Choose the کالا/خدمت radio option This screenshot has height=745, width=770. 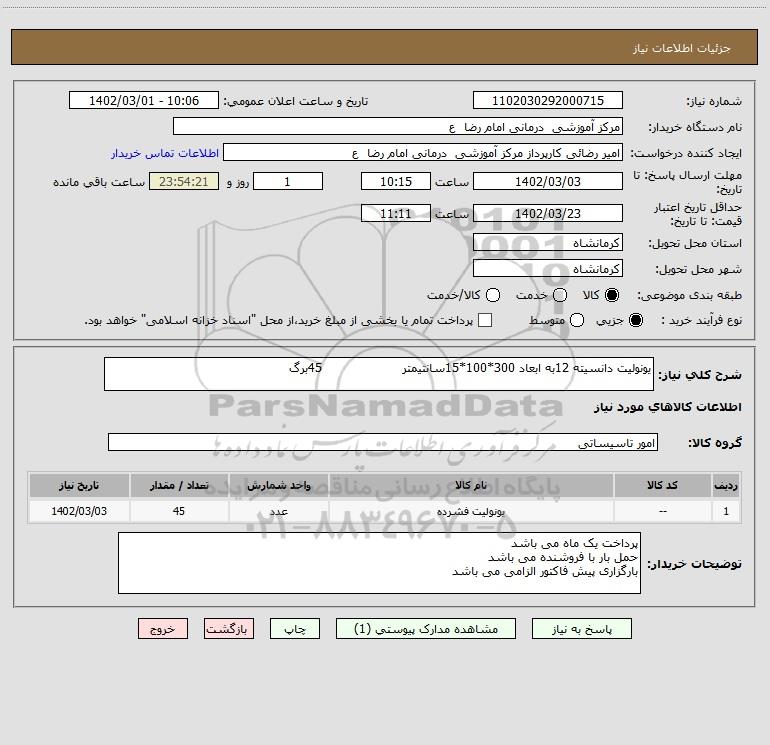tap(493, 295)
